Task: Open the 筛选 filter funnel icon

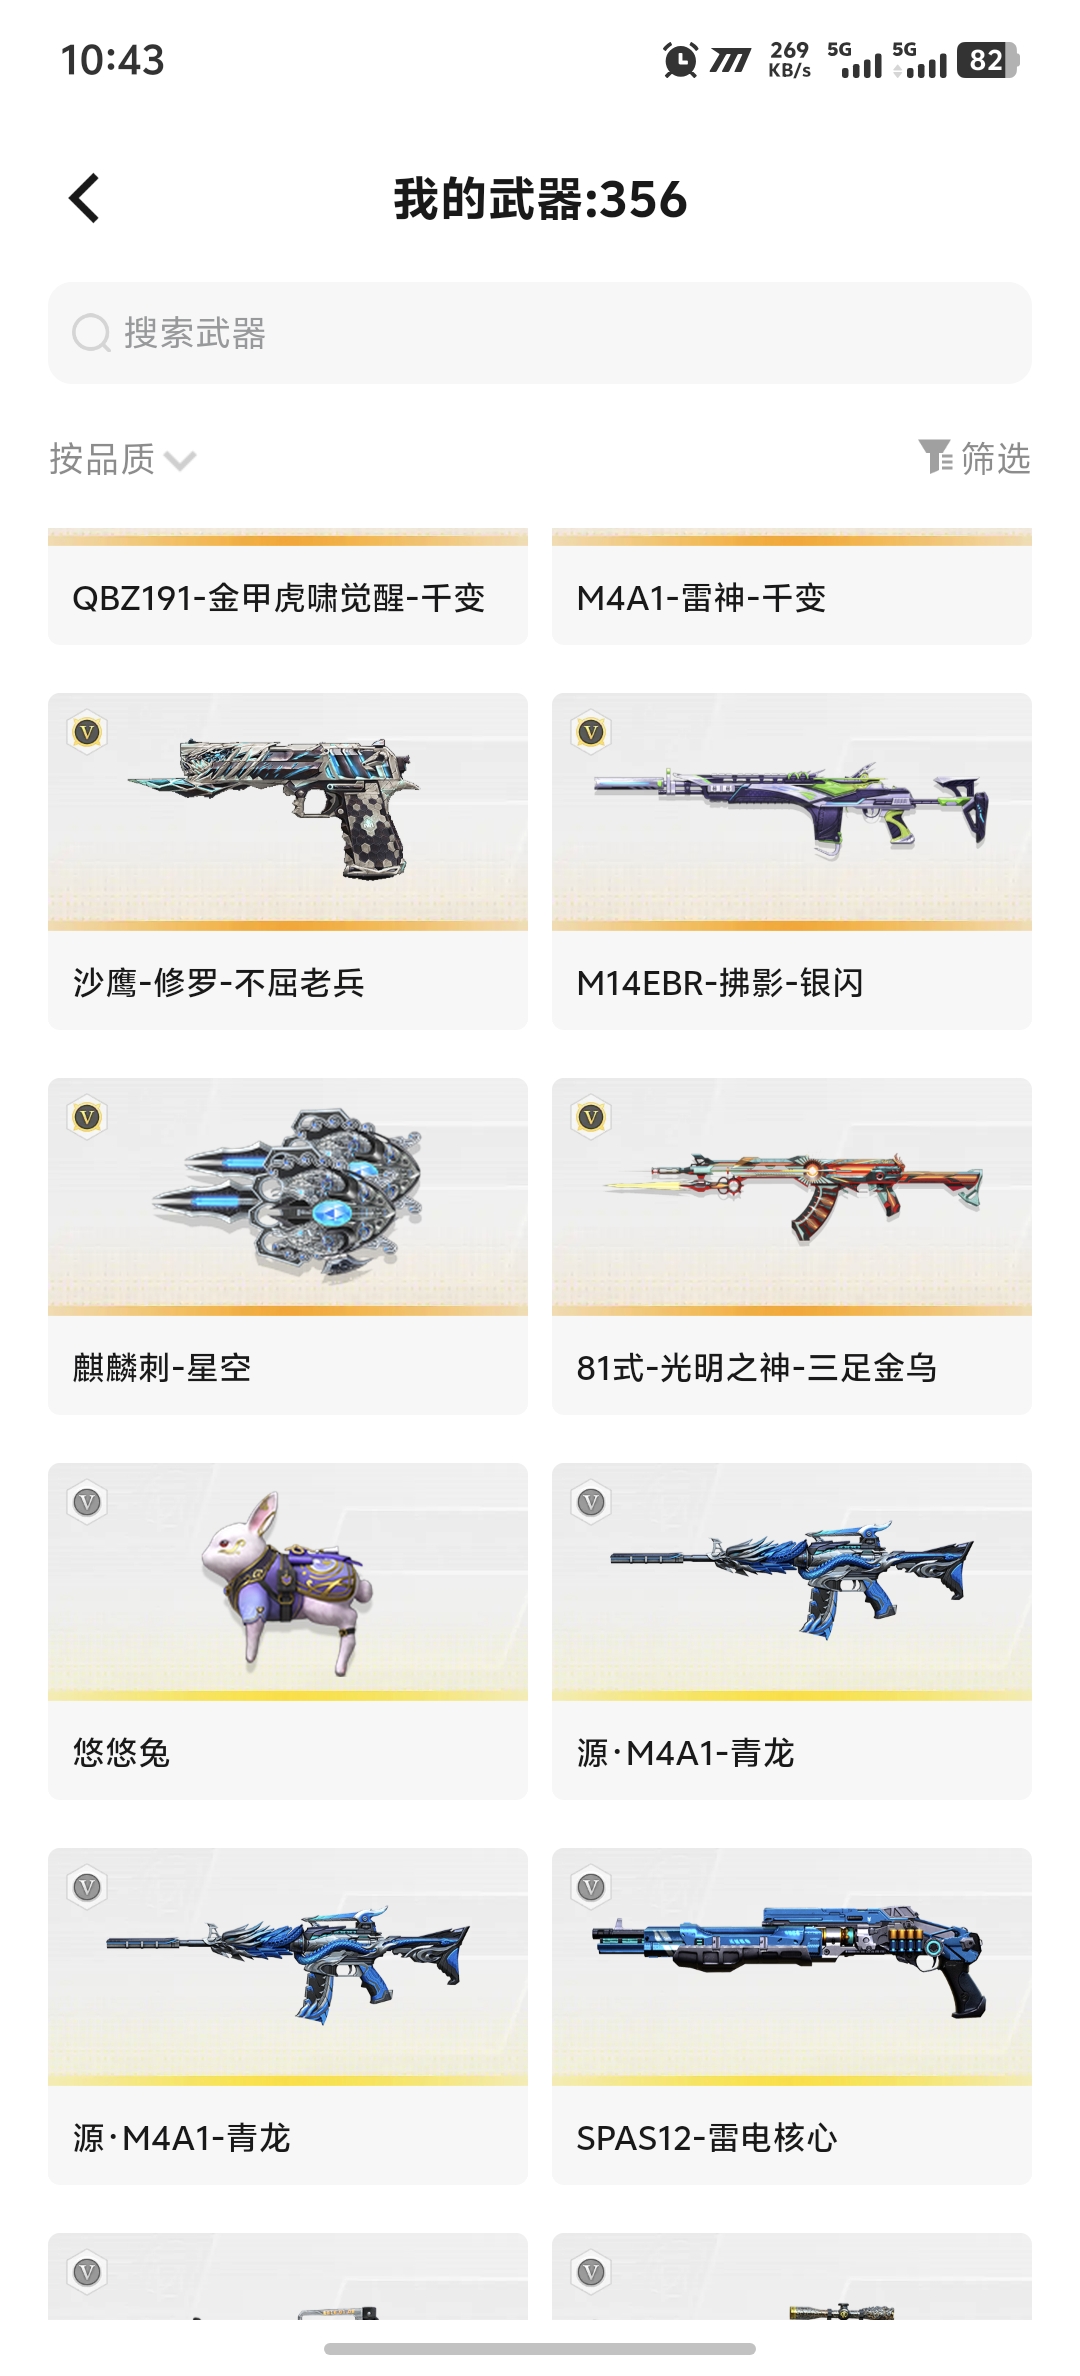Action: (x=936, y=458)
